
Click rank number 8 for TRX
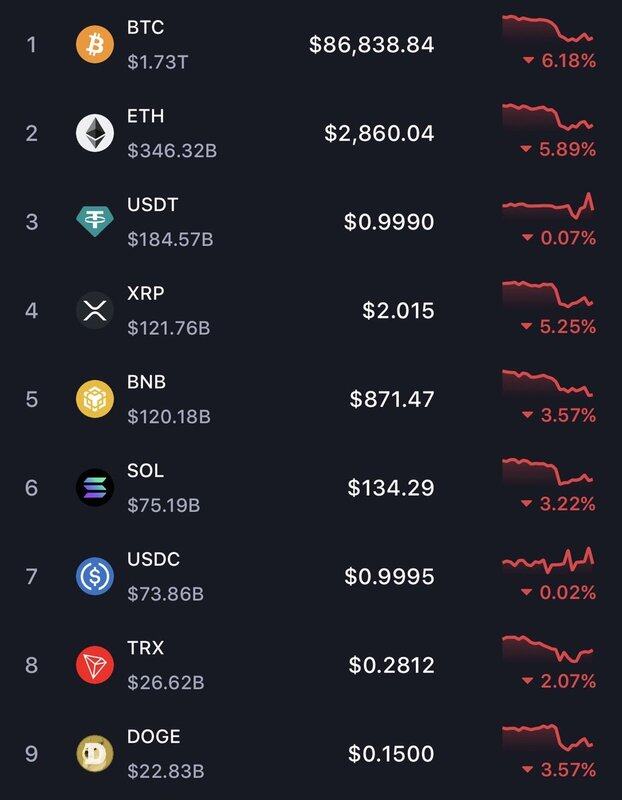(x=31, y=665)
